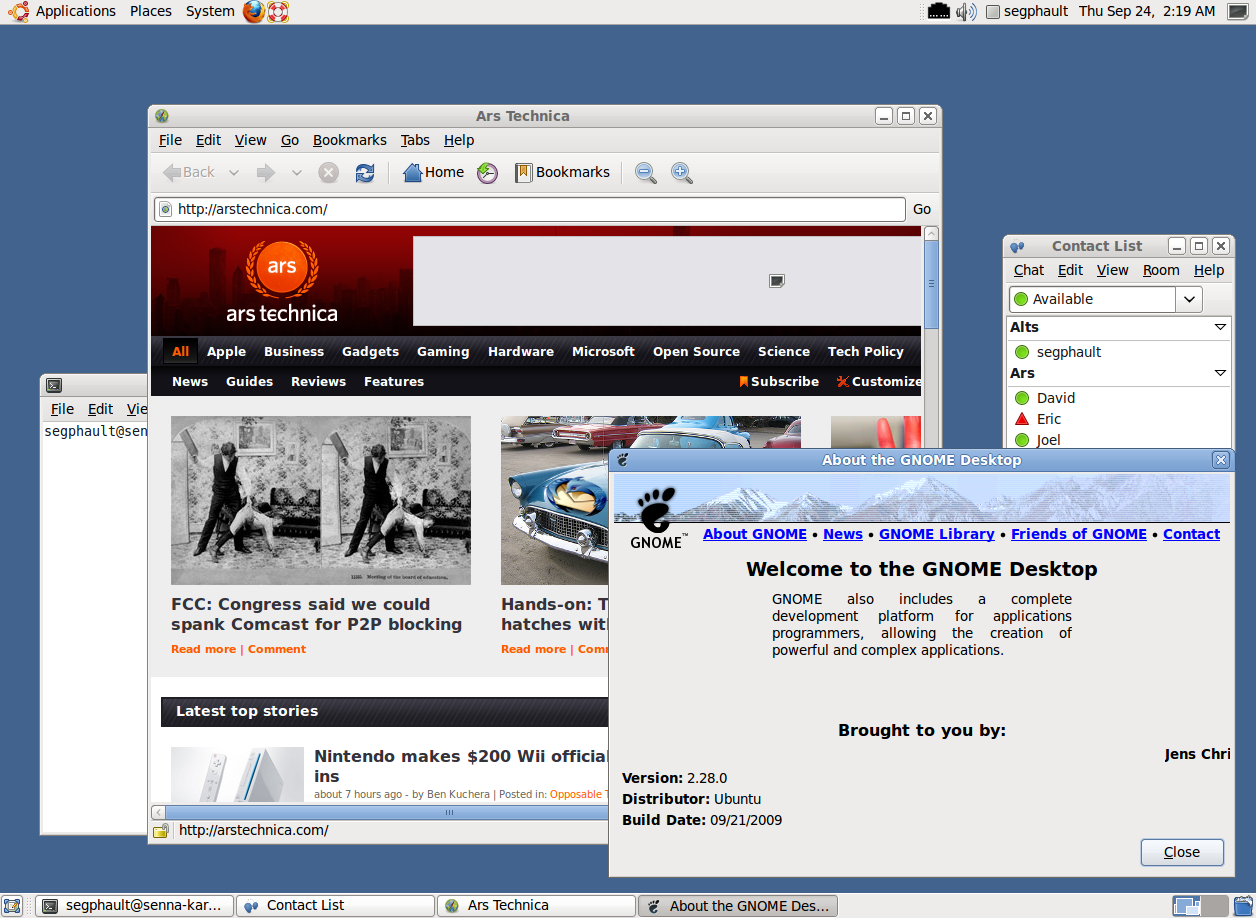Collapse the Ars contact group

point(1220,373)
